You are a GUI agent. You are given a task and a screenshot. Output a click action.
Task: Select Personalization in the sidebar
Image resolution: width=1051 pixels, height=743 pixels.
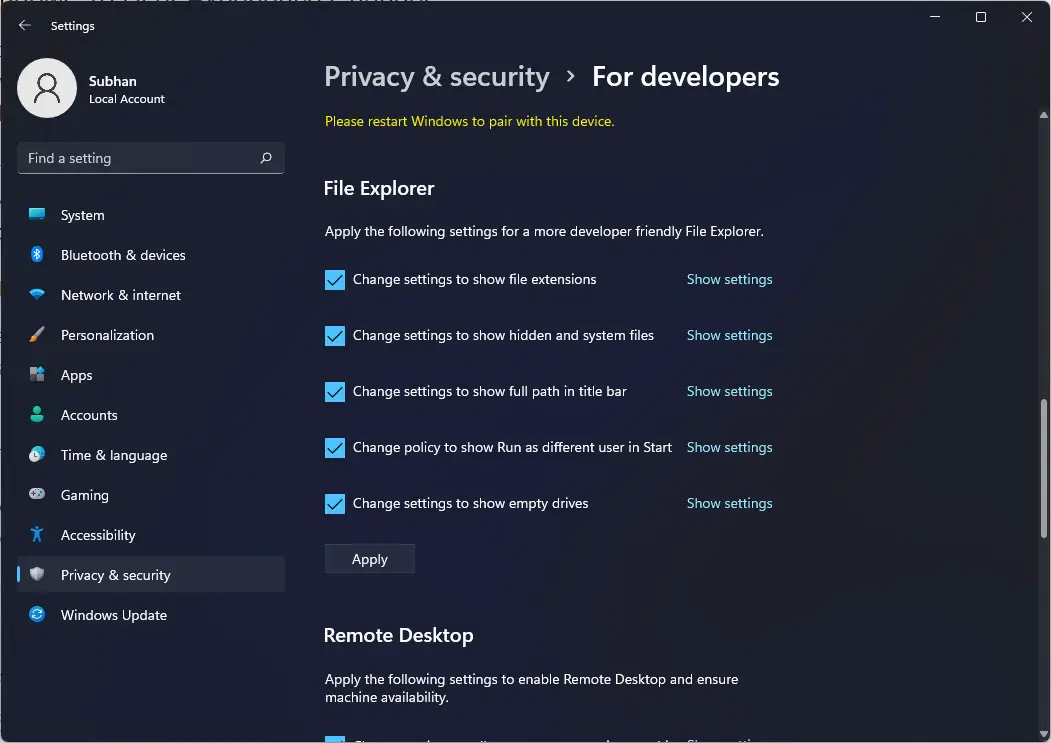tap(151, 335)
